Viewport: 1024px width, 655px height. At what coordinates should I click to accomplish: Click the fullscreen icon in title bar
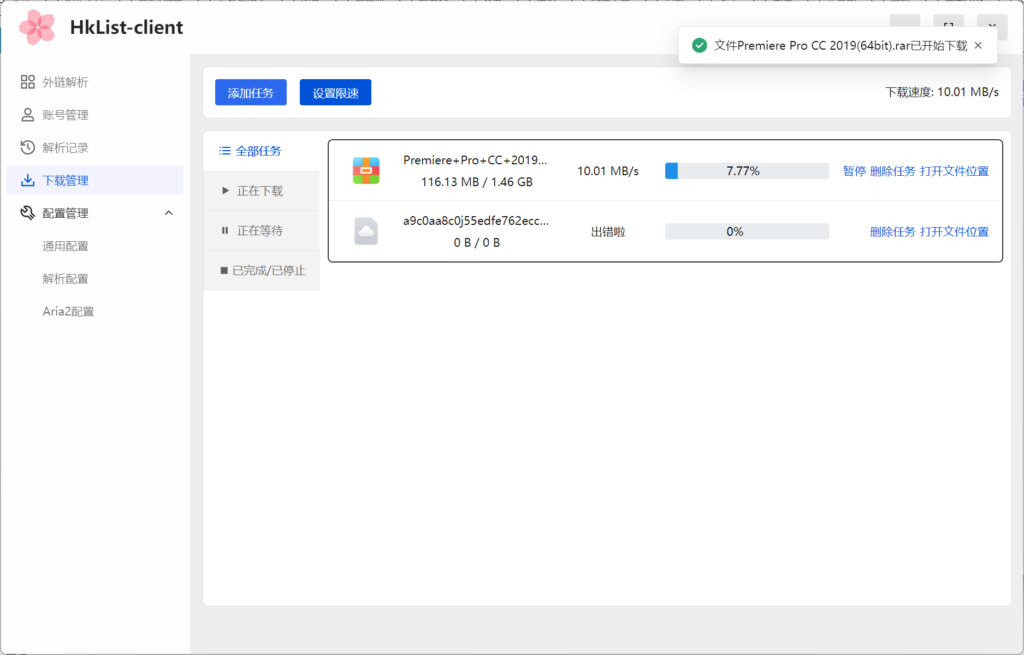click(x=948, y=27)
